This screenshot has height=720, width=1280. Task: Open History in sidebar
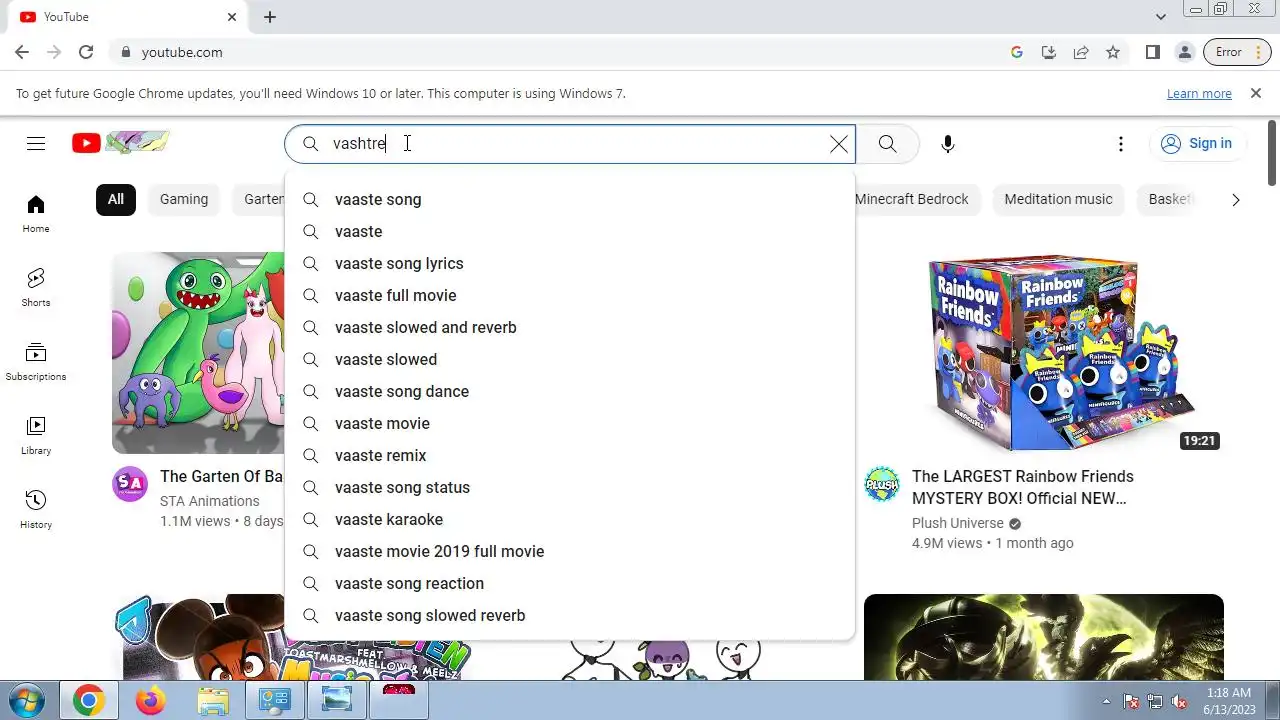36,510
